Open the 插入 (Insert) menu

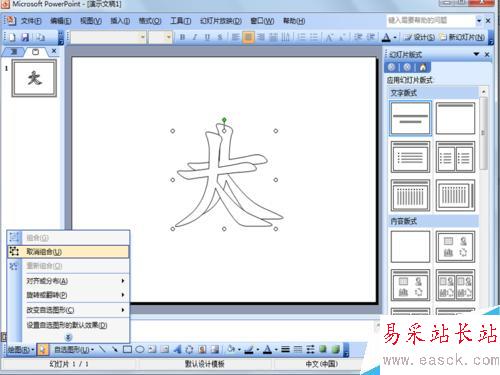(x=120, y=21)
